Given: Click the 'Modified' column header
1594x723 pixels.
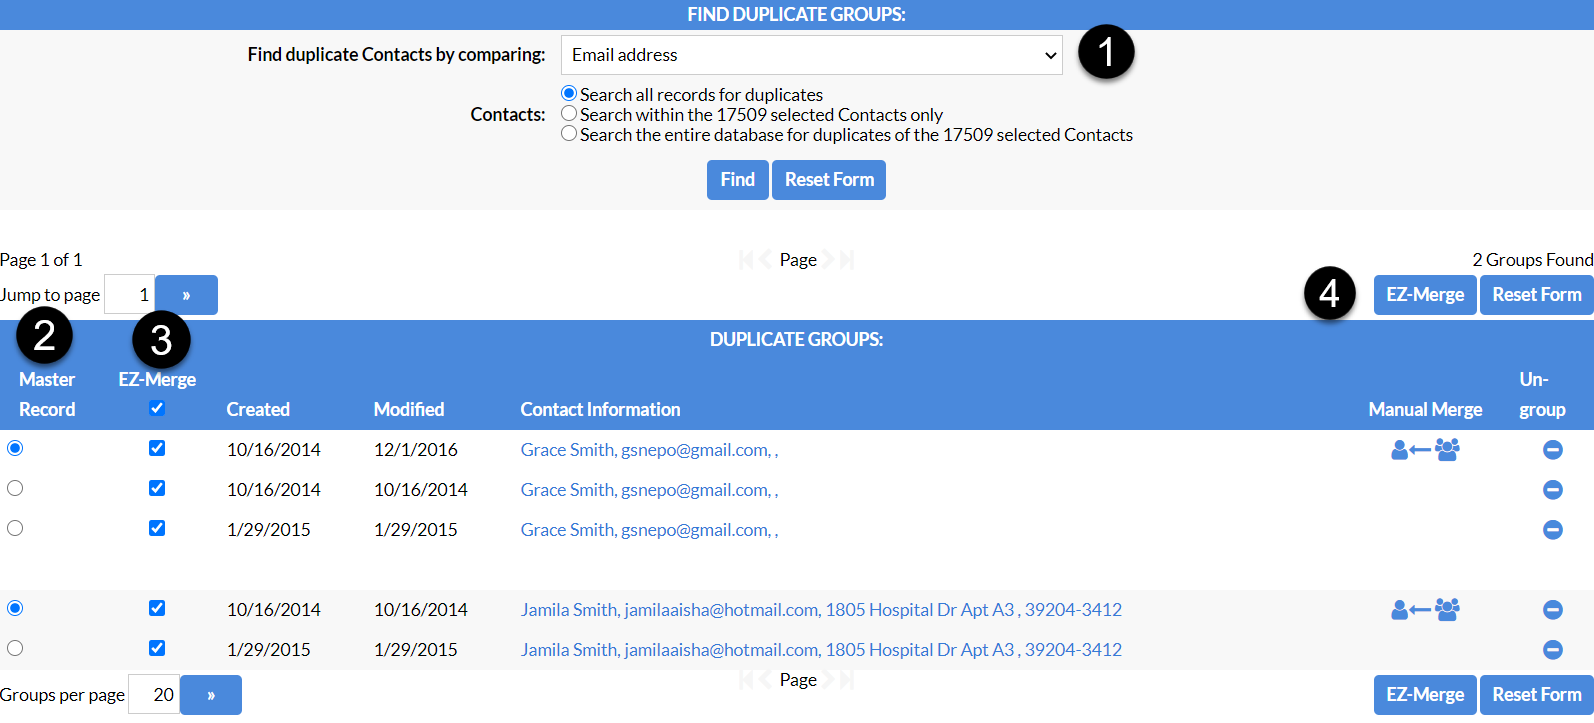Looking at the screenshot, I should click(409, 410).
